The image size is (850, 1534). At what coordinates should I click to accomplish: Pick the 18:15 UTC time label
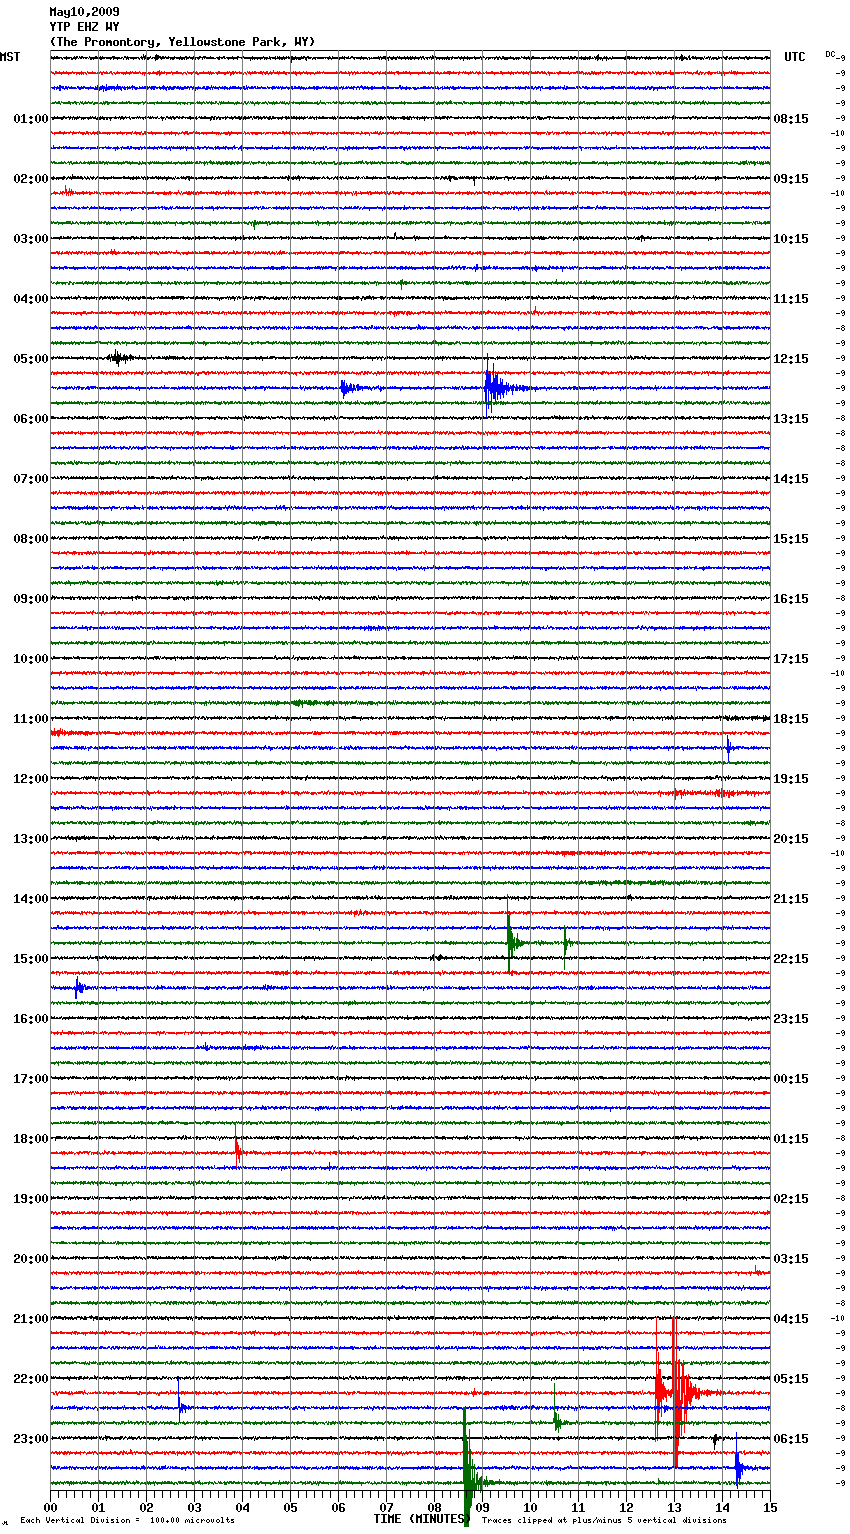pos(791,719)
